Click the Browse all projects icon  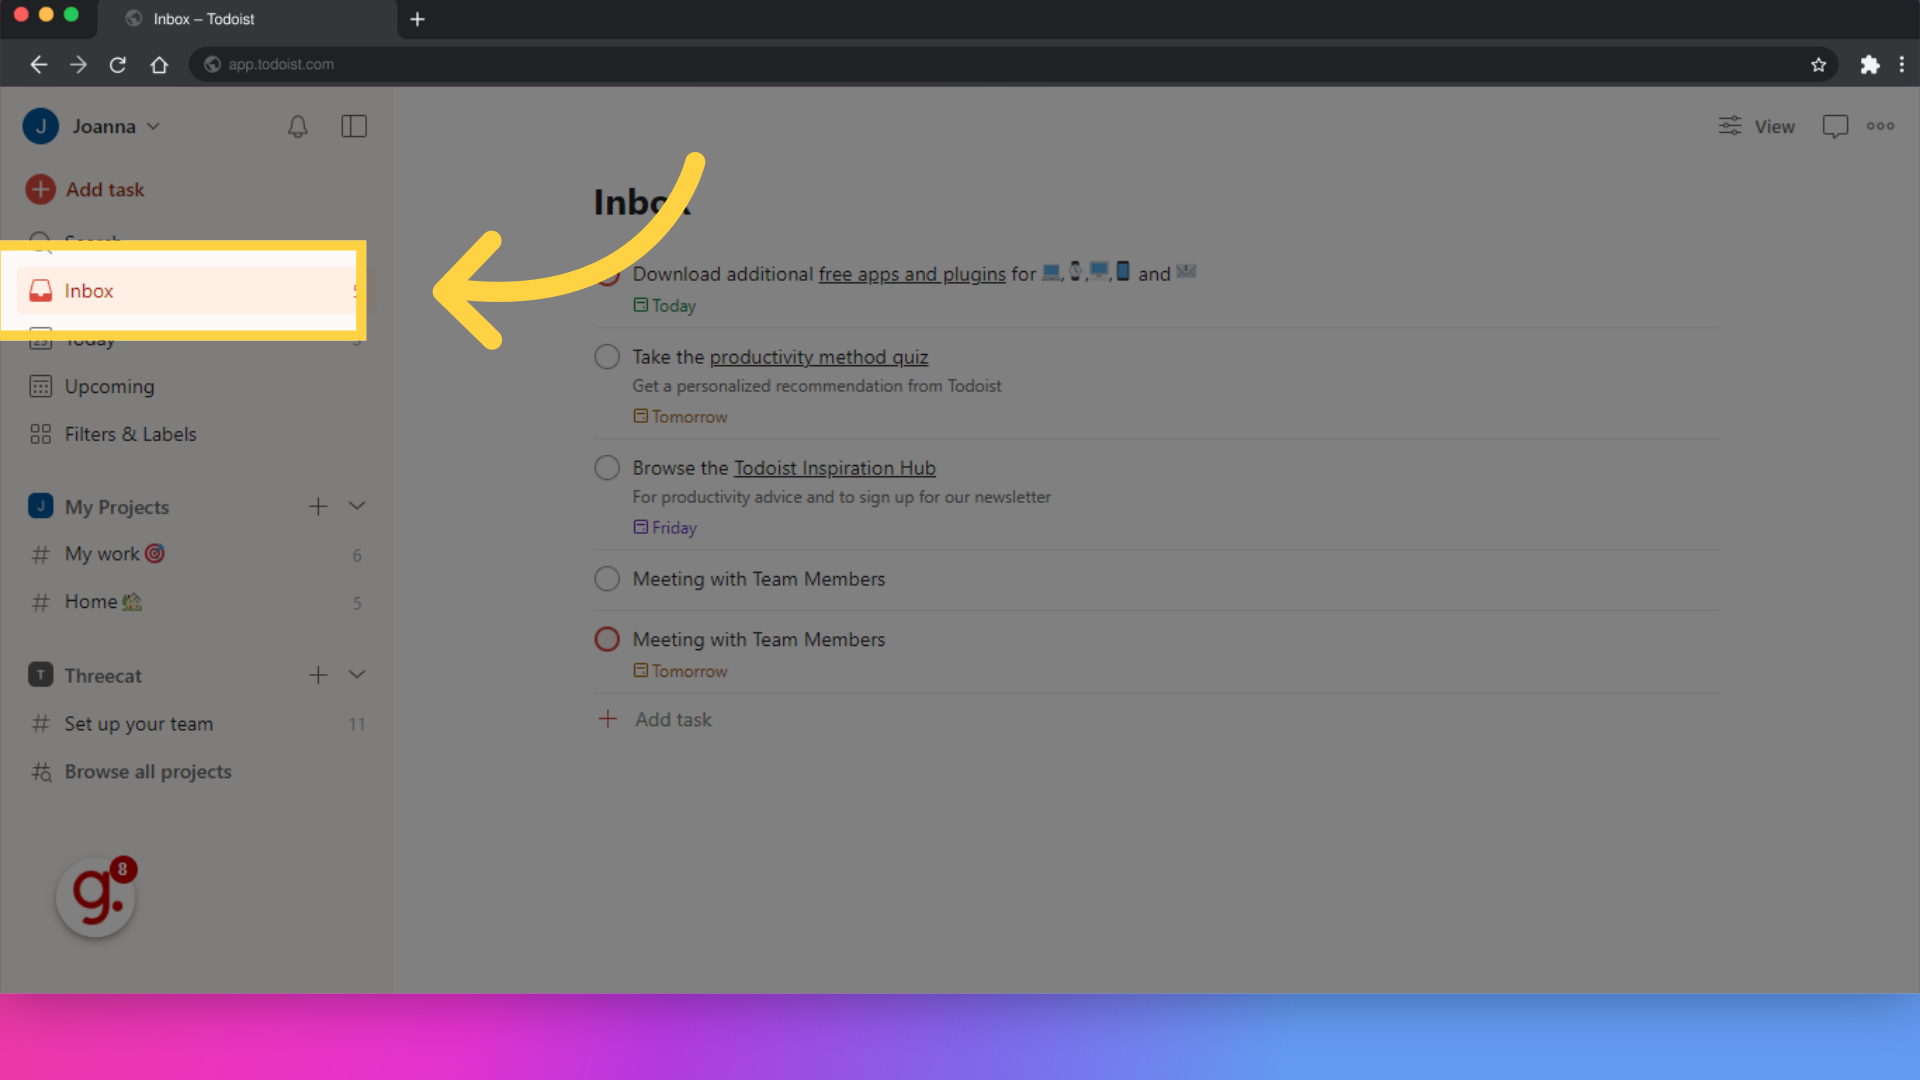[41, 772]
